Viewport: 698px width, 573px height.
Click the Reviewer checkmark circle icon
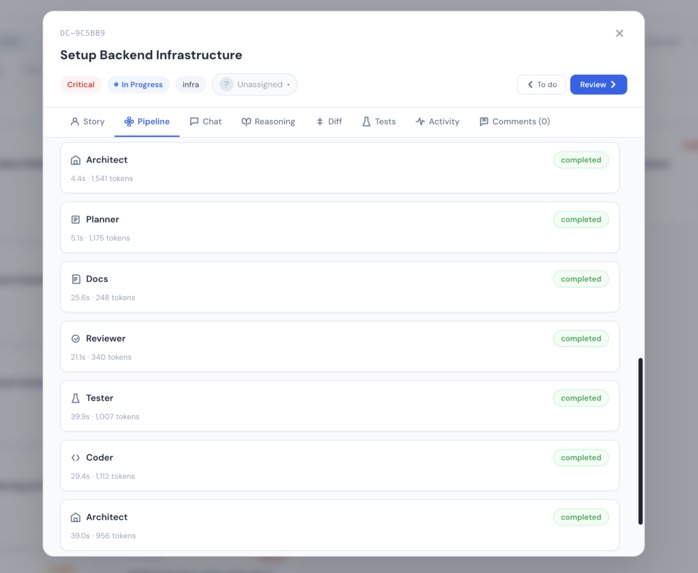[x=76, y=339]
